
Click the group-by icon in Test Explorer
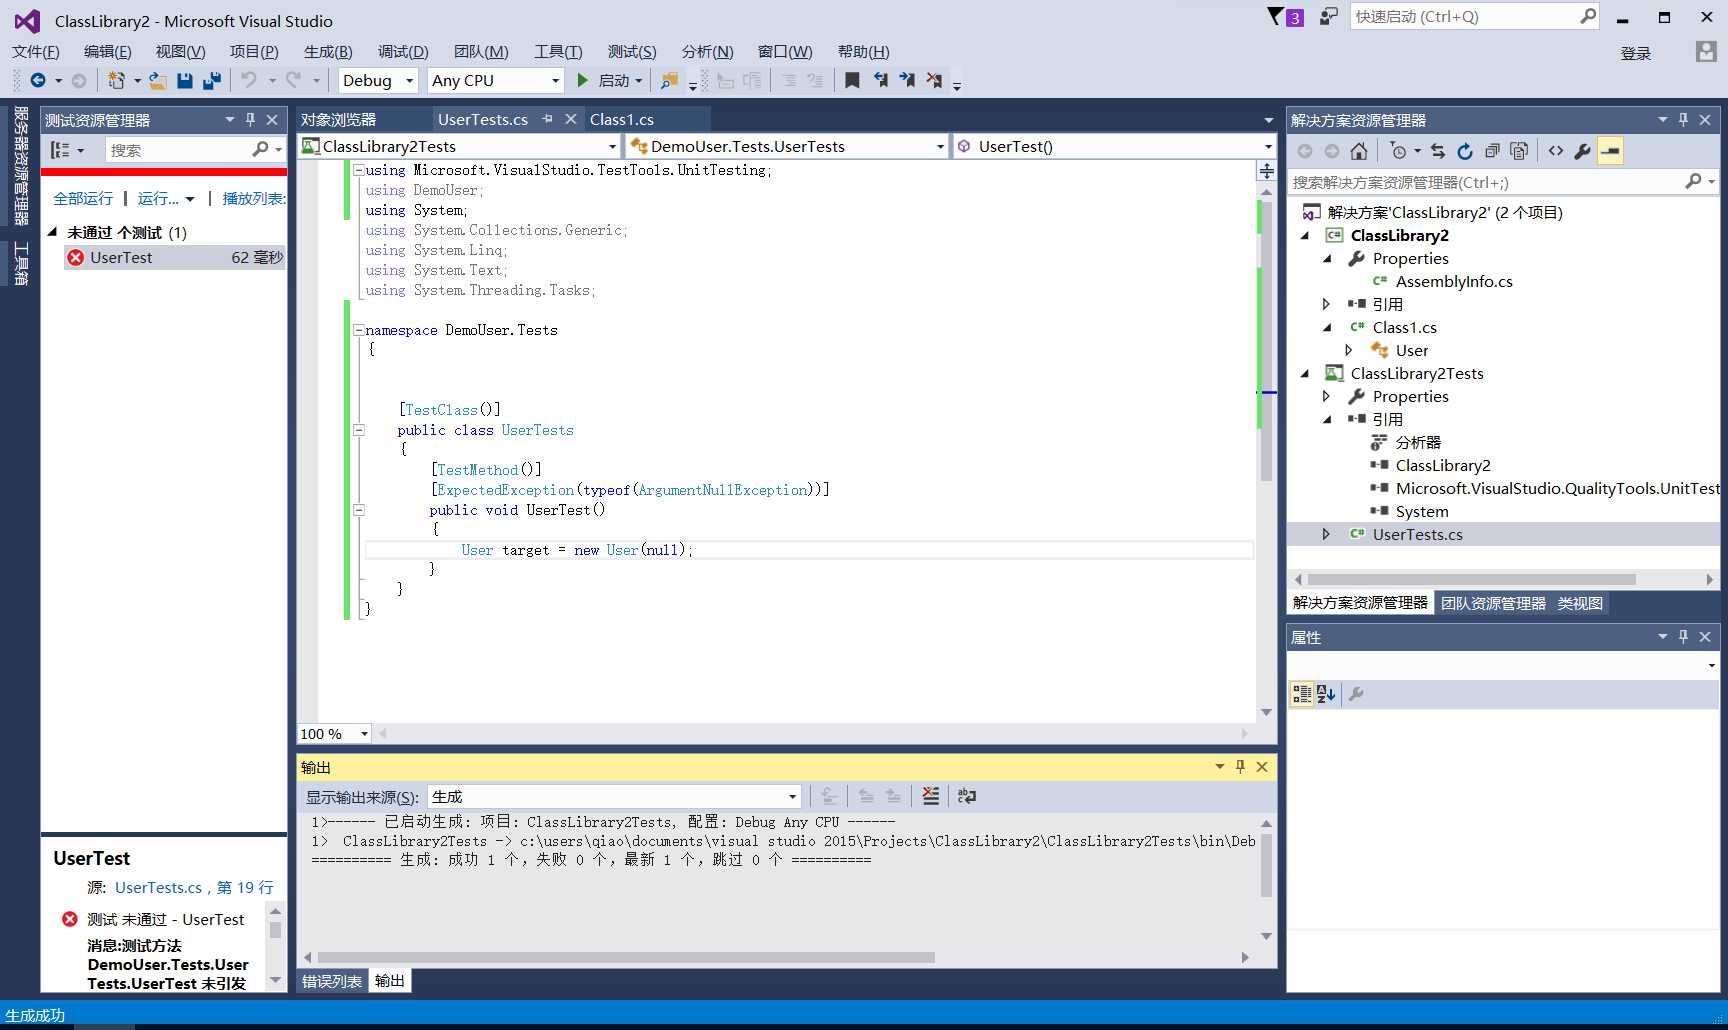point(61,150)
